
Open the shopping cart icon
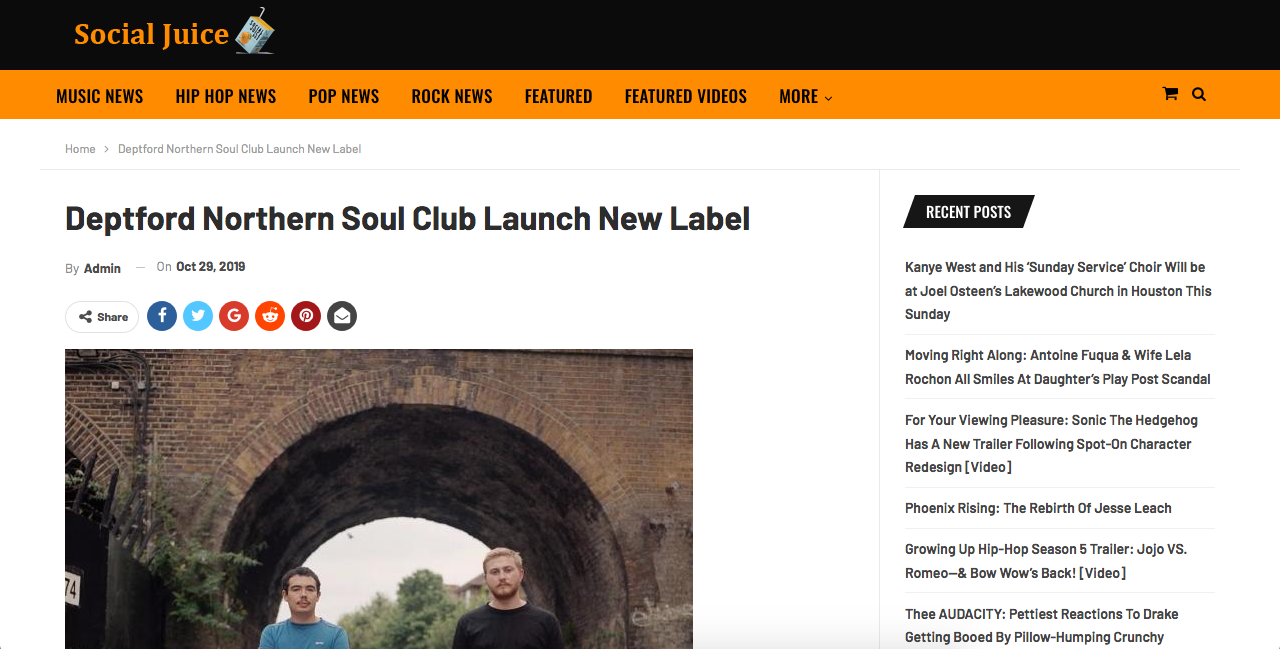(x=1170, y=94)
